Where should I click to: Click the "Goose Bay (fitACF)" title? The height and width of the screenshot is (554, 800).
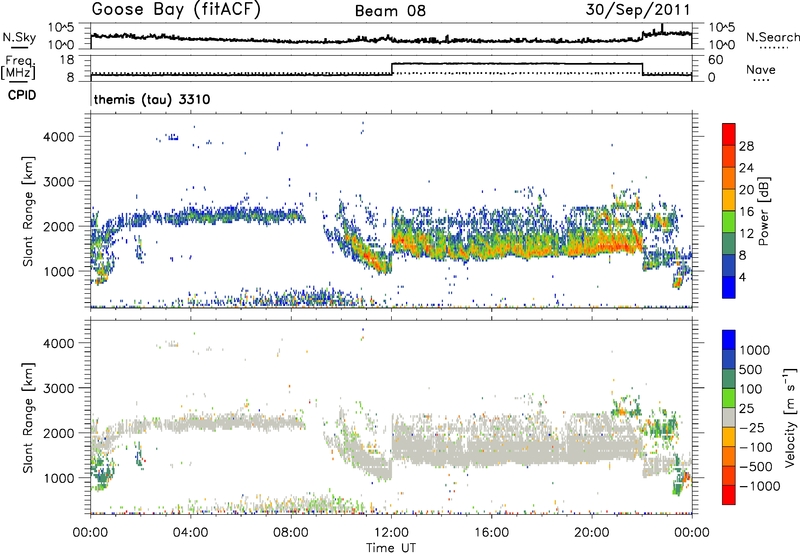pos(176,10)
